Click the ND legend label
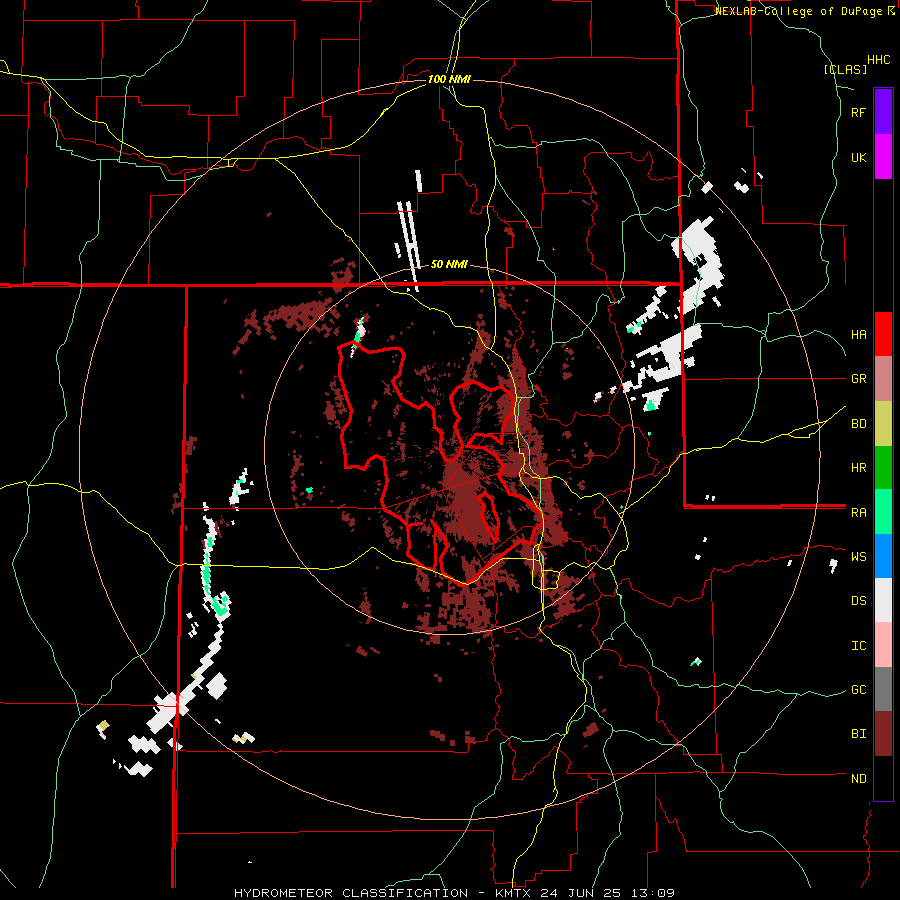Image resolution: width=900 pixels, height=900 pixels. [858, 779]
